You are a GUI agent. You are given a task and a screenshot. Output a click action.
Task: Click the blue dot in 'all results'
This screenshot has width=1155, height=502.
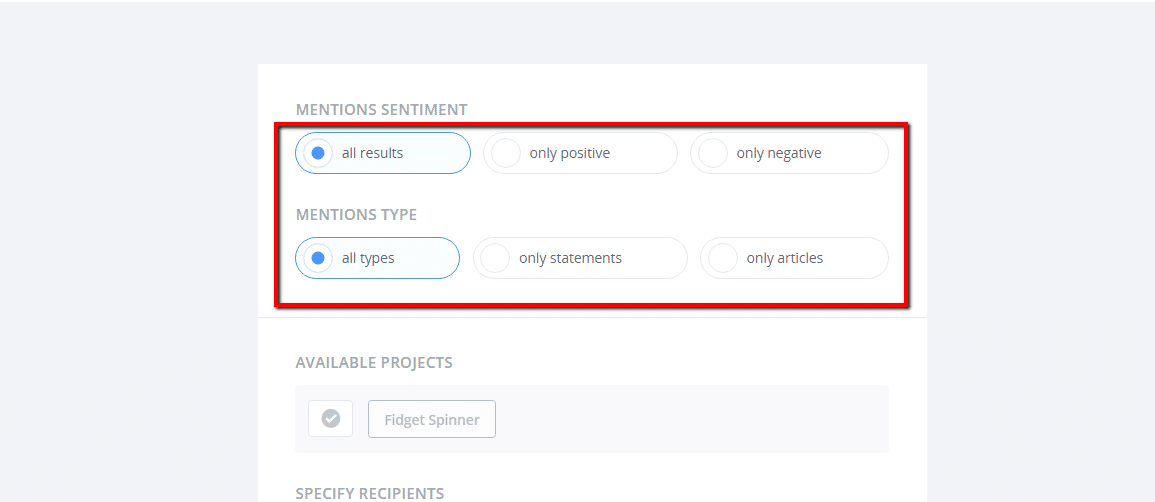[x=318, y=153]
